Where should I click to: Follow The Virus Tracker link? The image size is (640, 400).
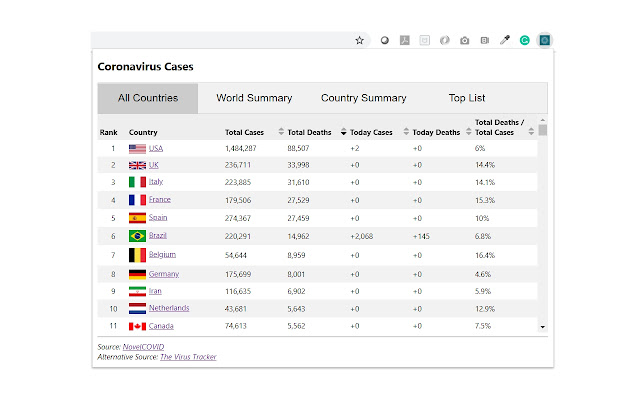(x=189, y=356)
